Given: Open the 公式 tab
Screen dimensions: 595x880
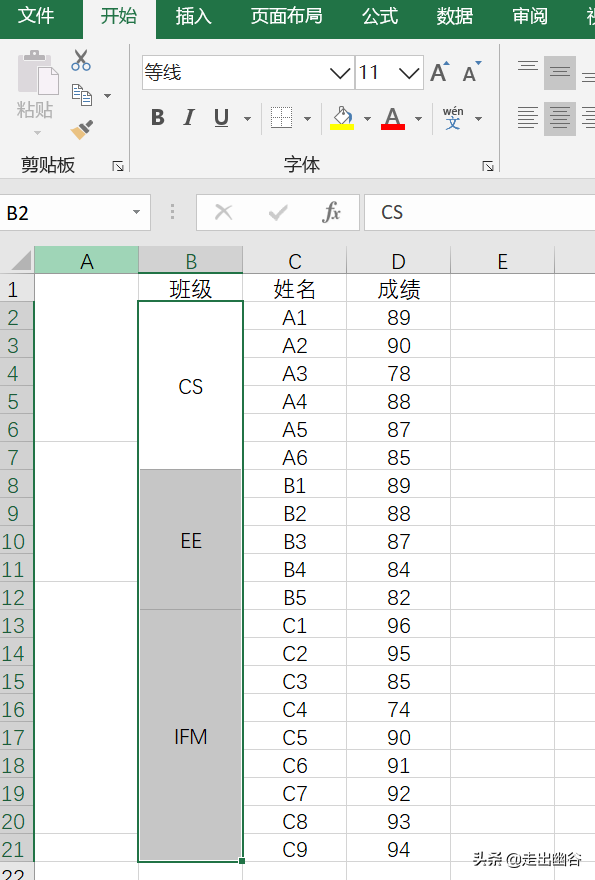Looking at the screenshot, I should 380,16.
